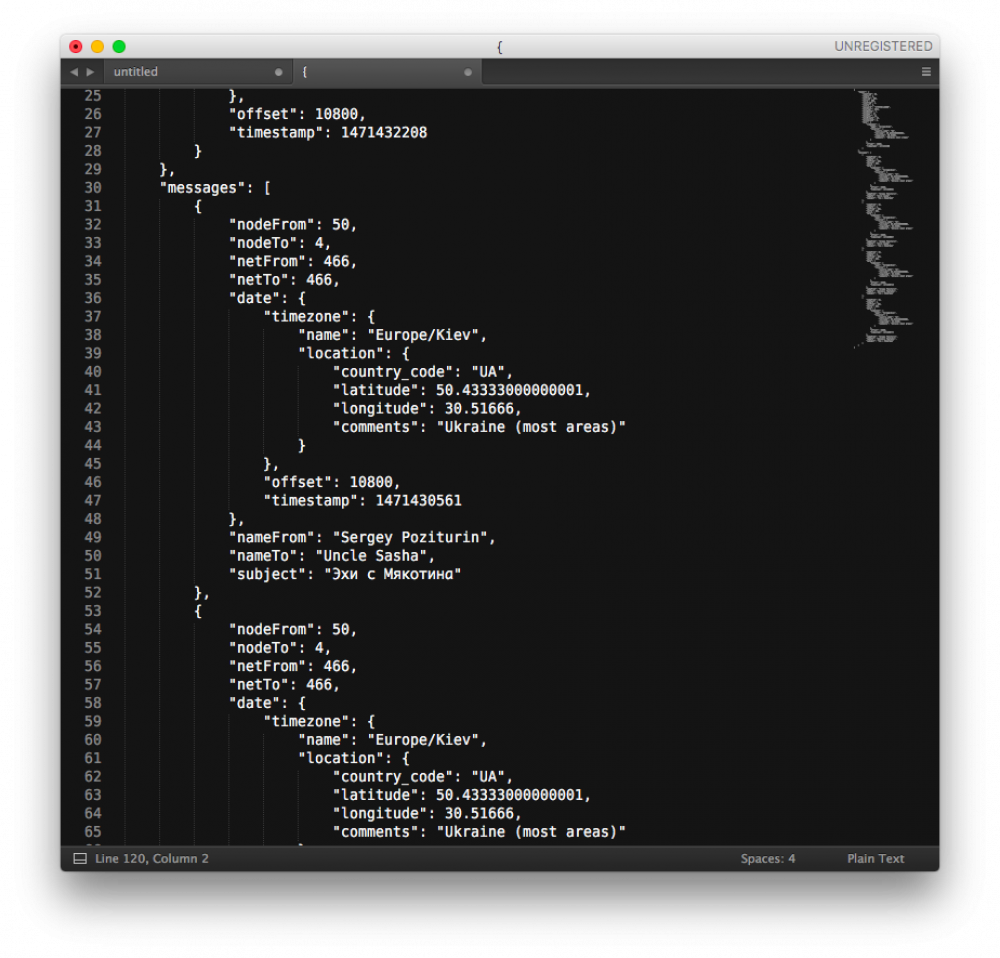Click the Line 120, Column 2 indicator
Viewport: 1000px width, 958px height.
tap(152, 858)
